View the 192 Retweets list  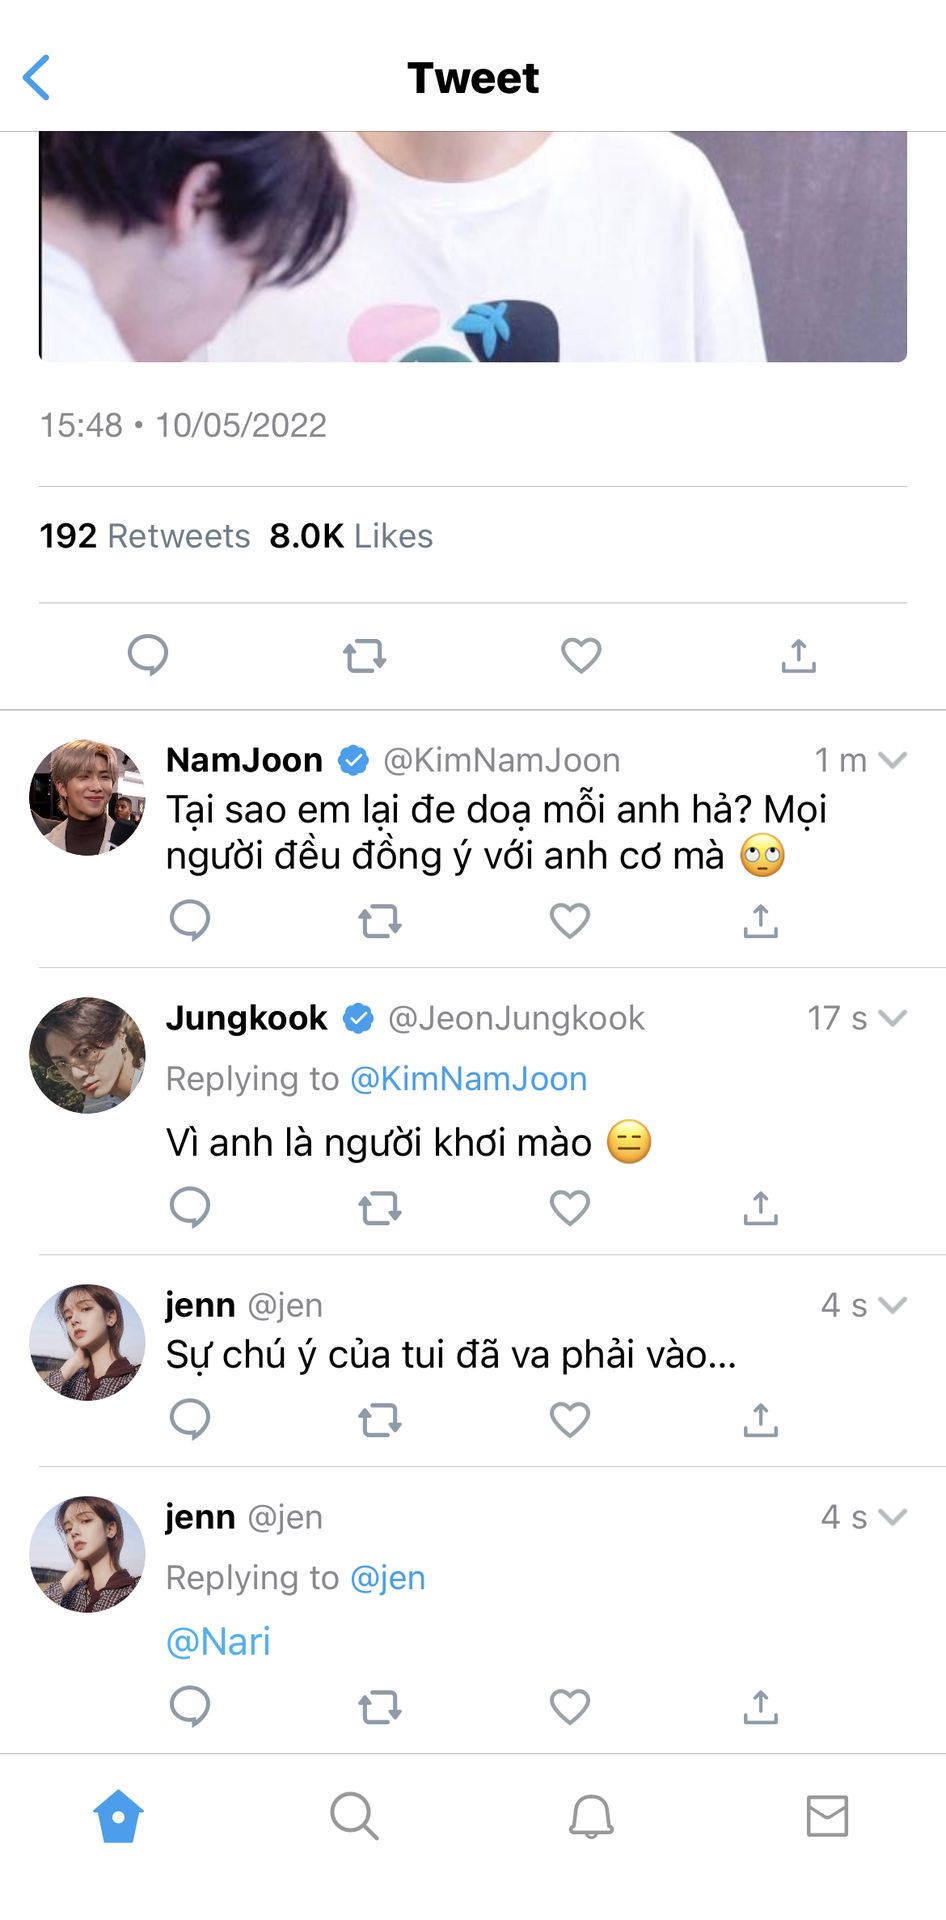pyautogui.click(x=145, y=536)
